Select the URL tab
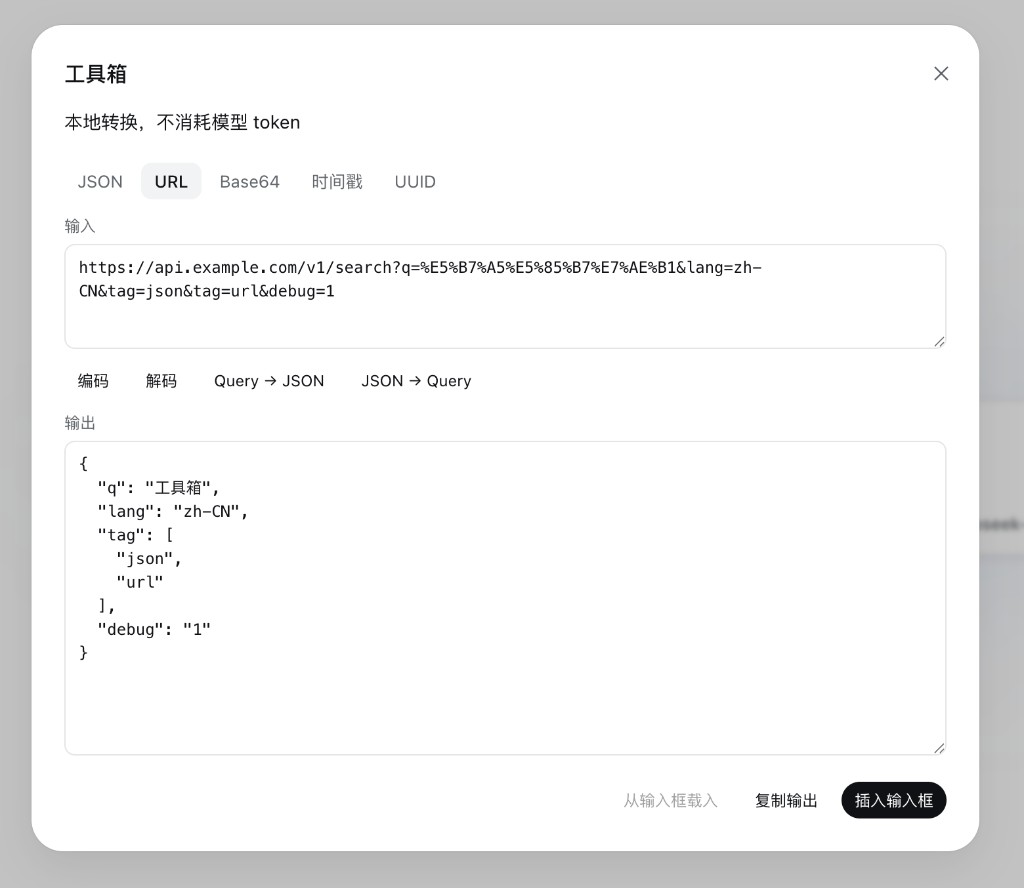 pos(171,182)
